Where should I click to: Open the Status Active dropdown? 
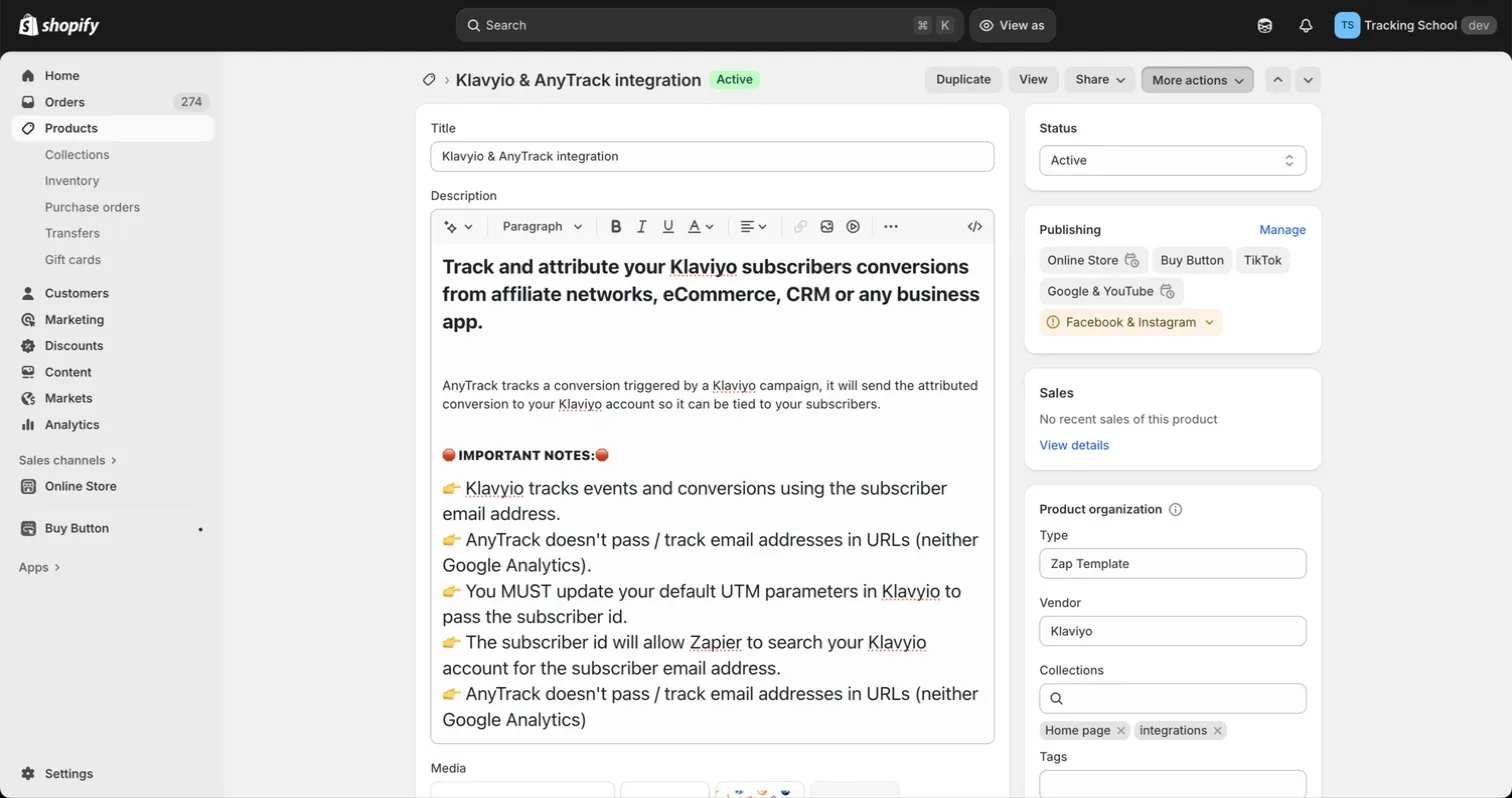coord(1172,160)
